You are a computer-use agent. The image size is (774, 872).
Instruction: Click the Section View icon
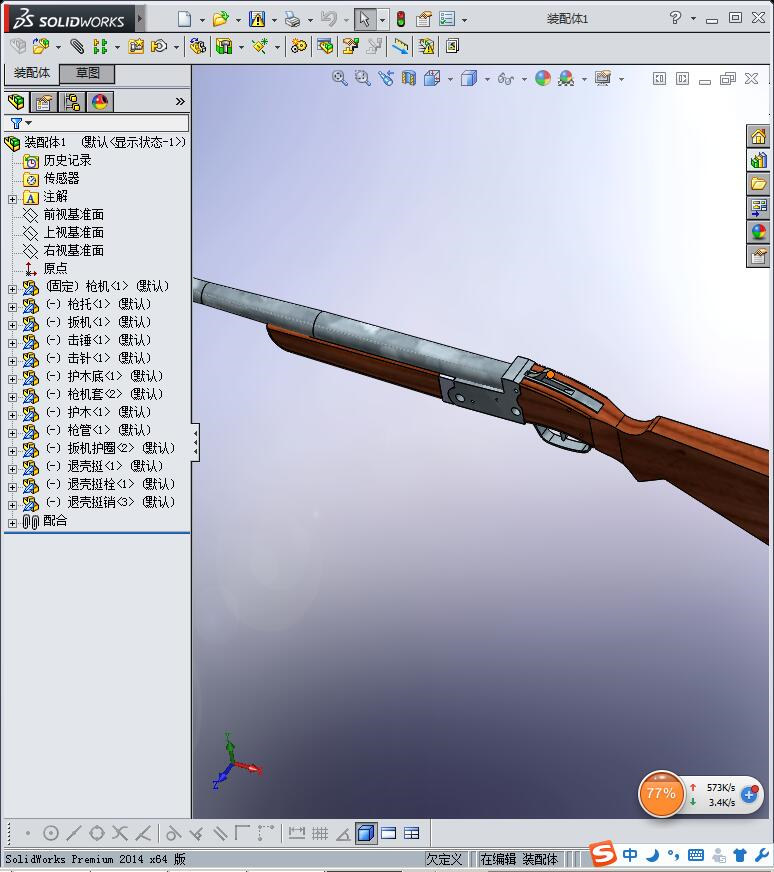click(409, 78)
